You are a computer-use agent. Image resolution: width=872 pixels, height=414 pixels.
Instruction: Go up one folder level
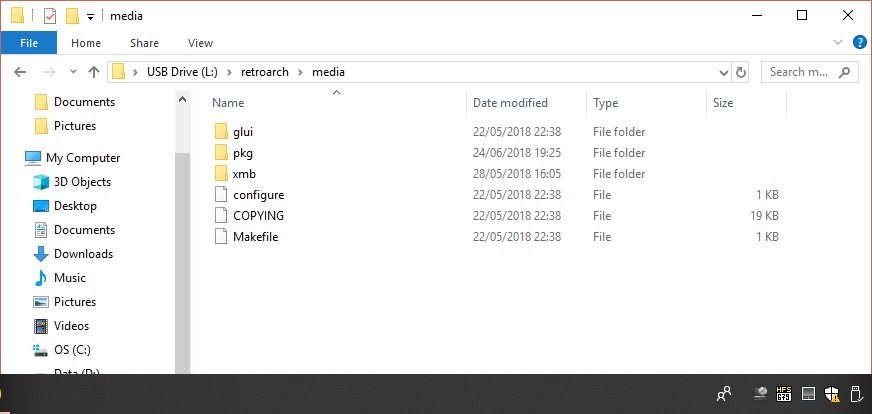[x=94, y=72]
